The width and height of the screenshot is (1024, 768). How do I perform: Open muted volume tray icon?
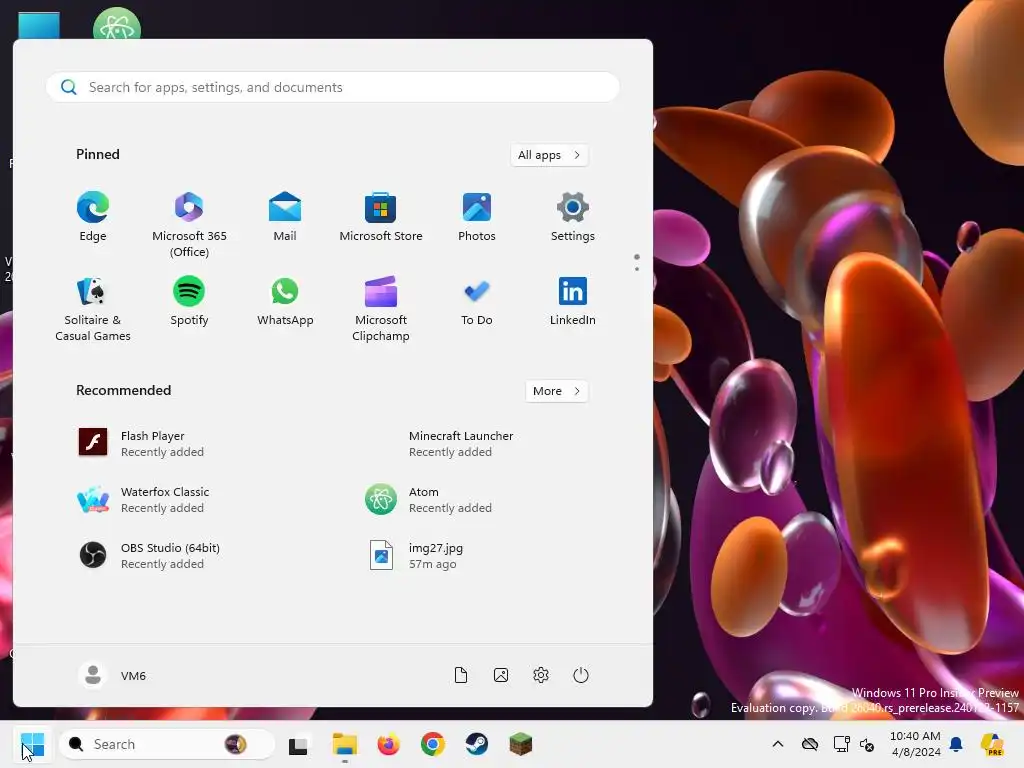pos(867,744)
